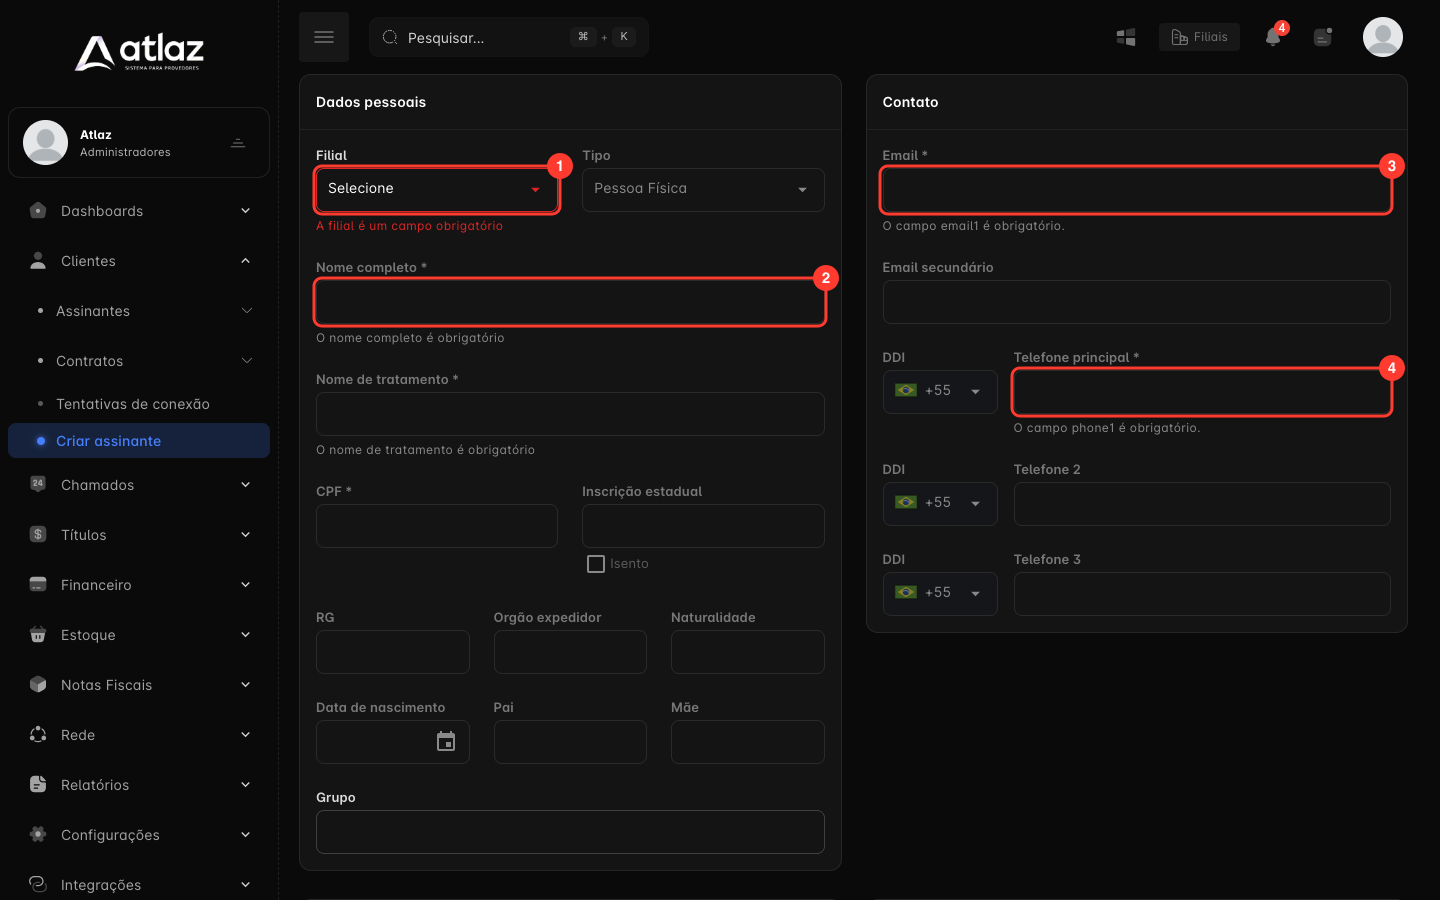
Task: Click the Clientes person icon
Action: [x=38, y=260]
